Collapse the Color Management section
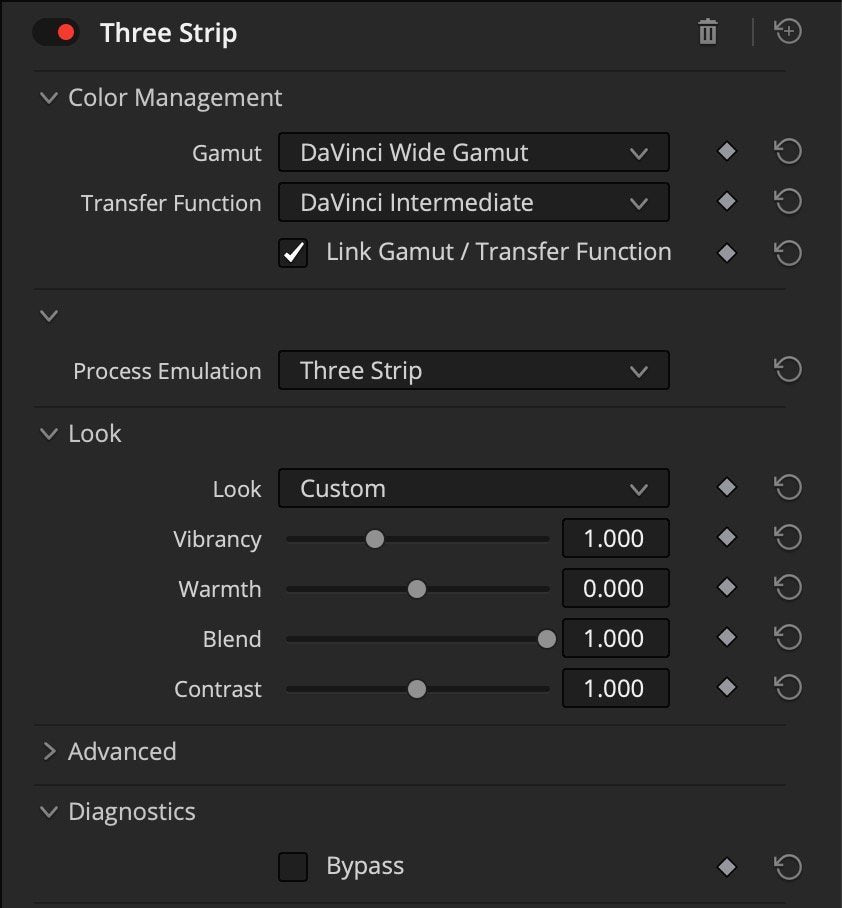Screen dimensions: 842x908 [49, 97]
